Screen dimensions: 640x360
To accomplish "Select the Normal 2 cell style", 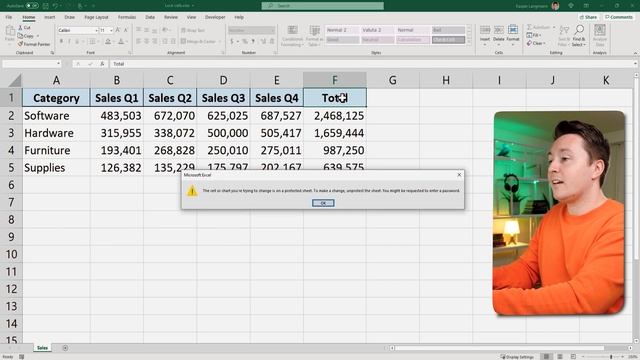I will click(342, 30).
